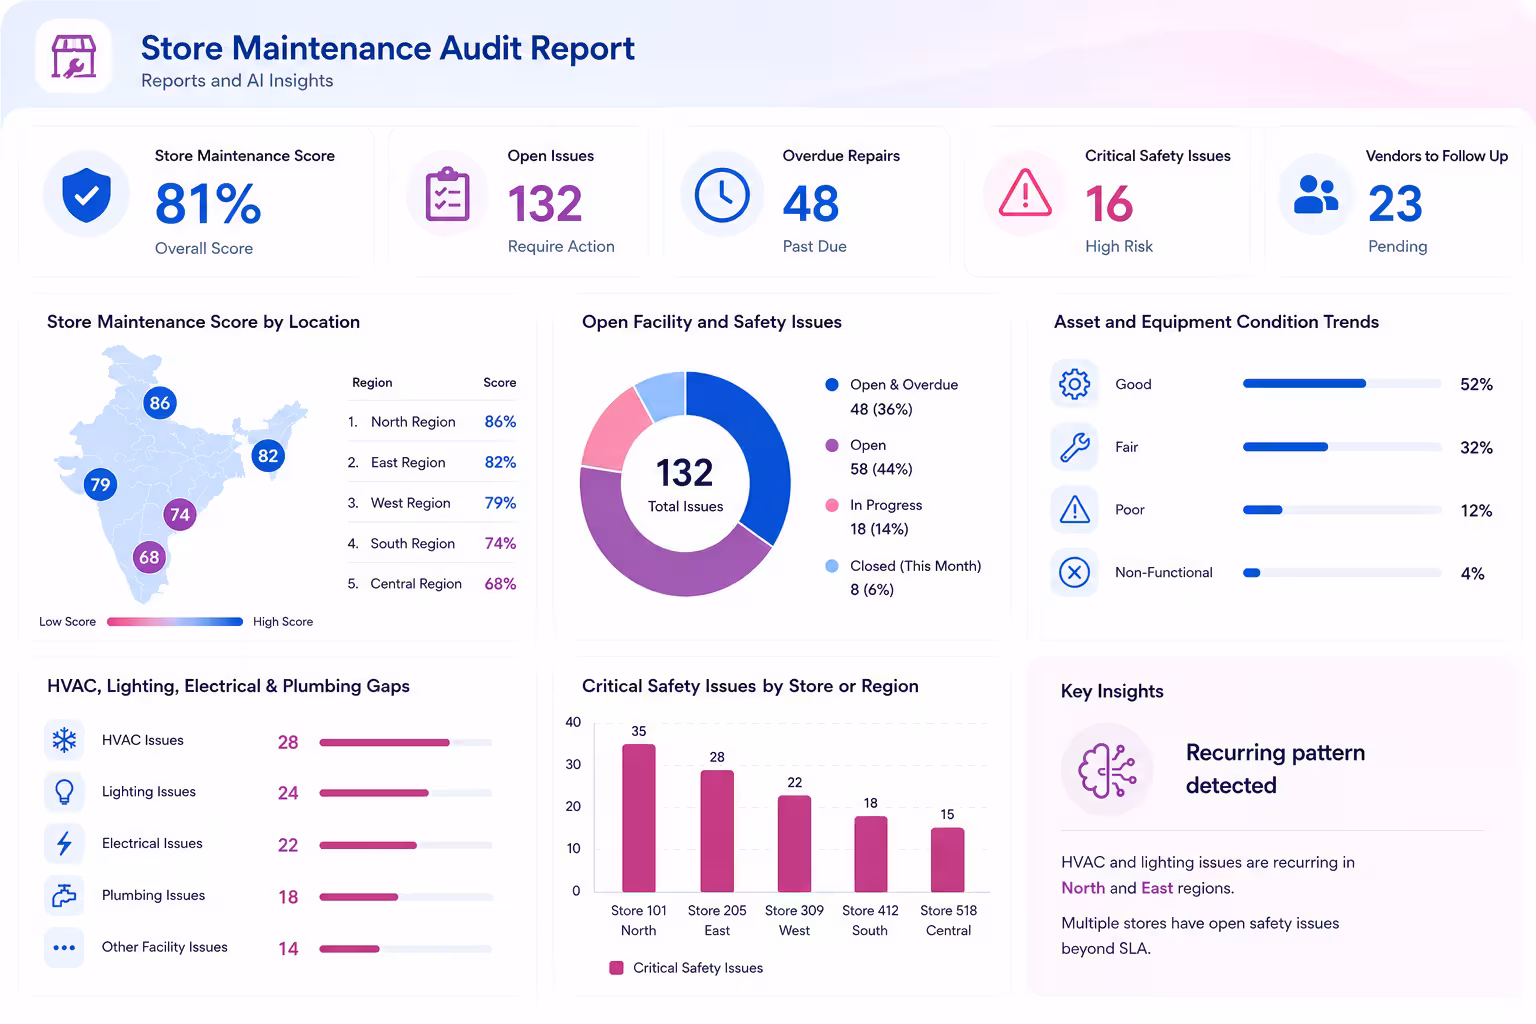Viewport: 1536px width, 1024px height.
Task: Click the Open Issues clipboard icon
Action: tap(447, 194)
